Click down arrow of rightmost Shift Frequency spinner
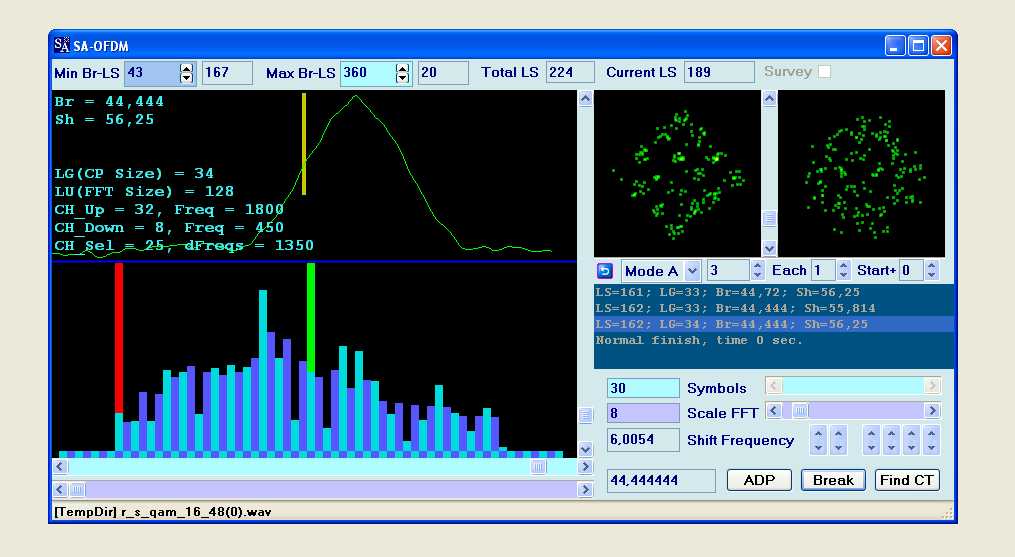1015x557 pixels. coord(931,448)
